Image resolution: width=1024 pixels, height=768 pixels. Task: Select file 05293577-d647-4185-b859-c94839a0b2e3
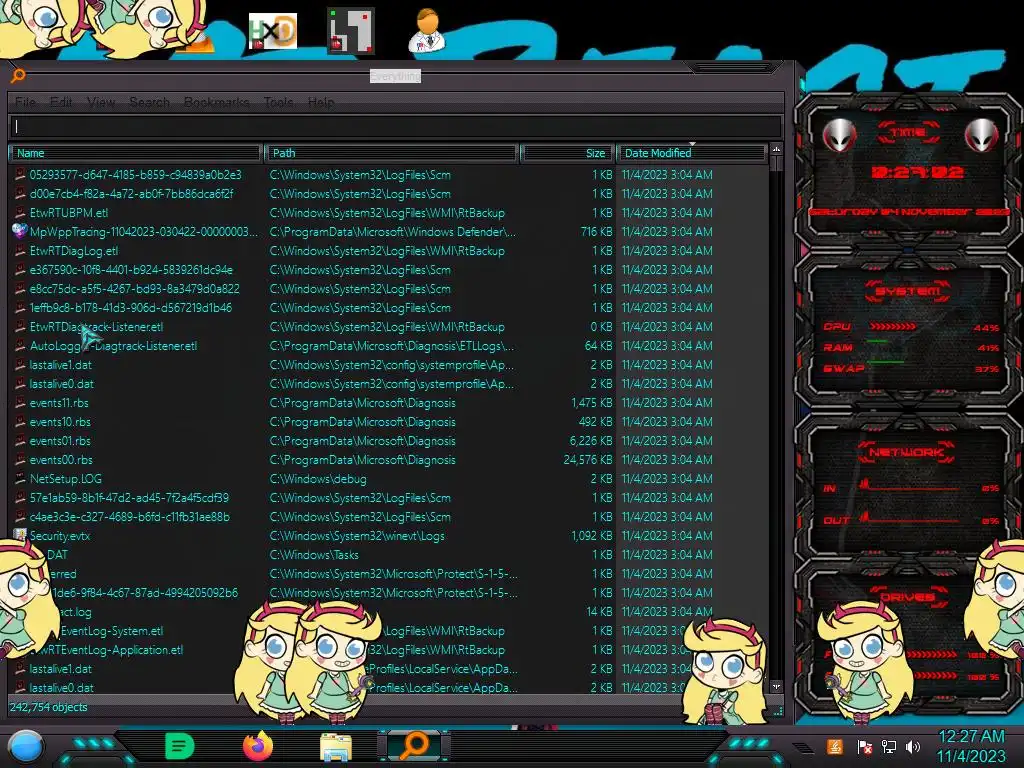coord(135,175)
